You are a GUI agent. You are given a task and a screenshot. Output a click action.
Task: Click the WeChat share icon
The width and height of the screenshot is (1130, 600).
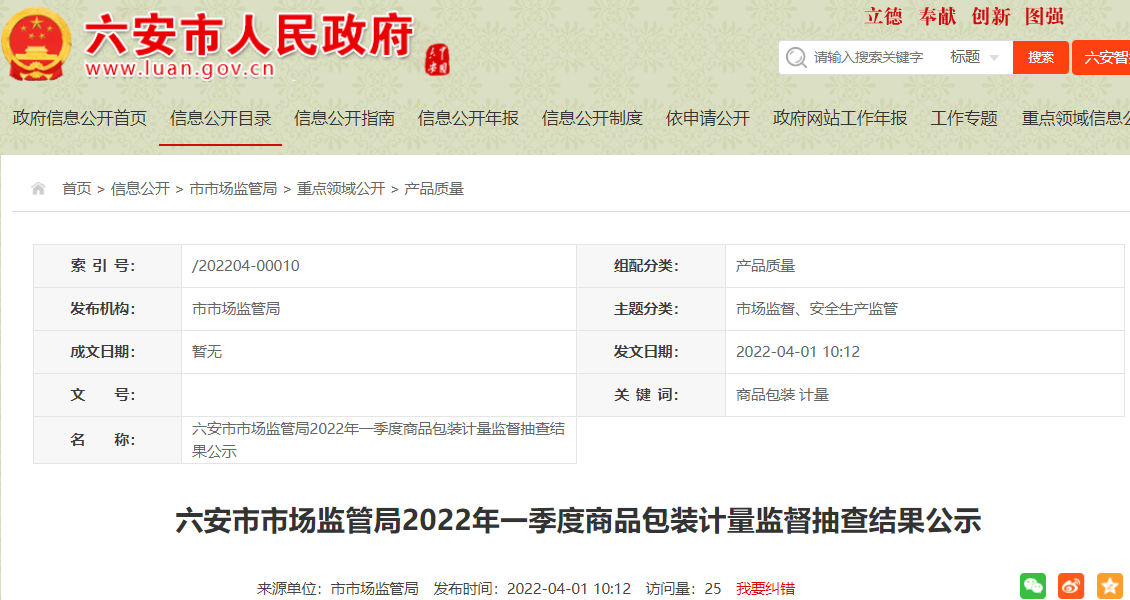point(1032,586)
